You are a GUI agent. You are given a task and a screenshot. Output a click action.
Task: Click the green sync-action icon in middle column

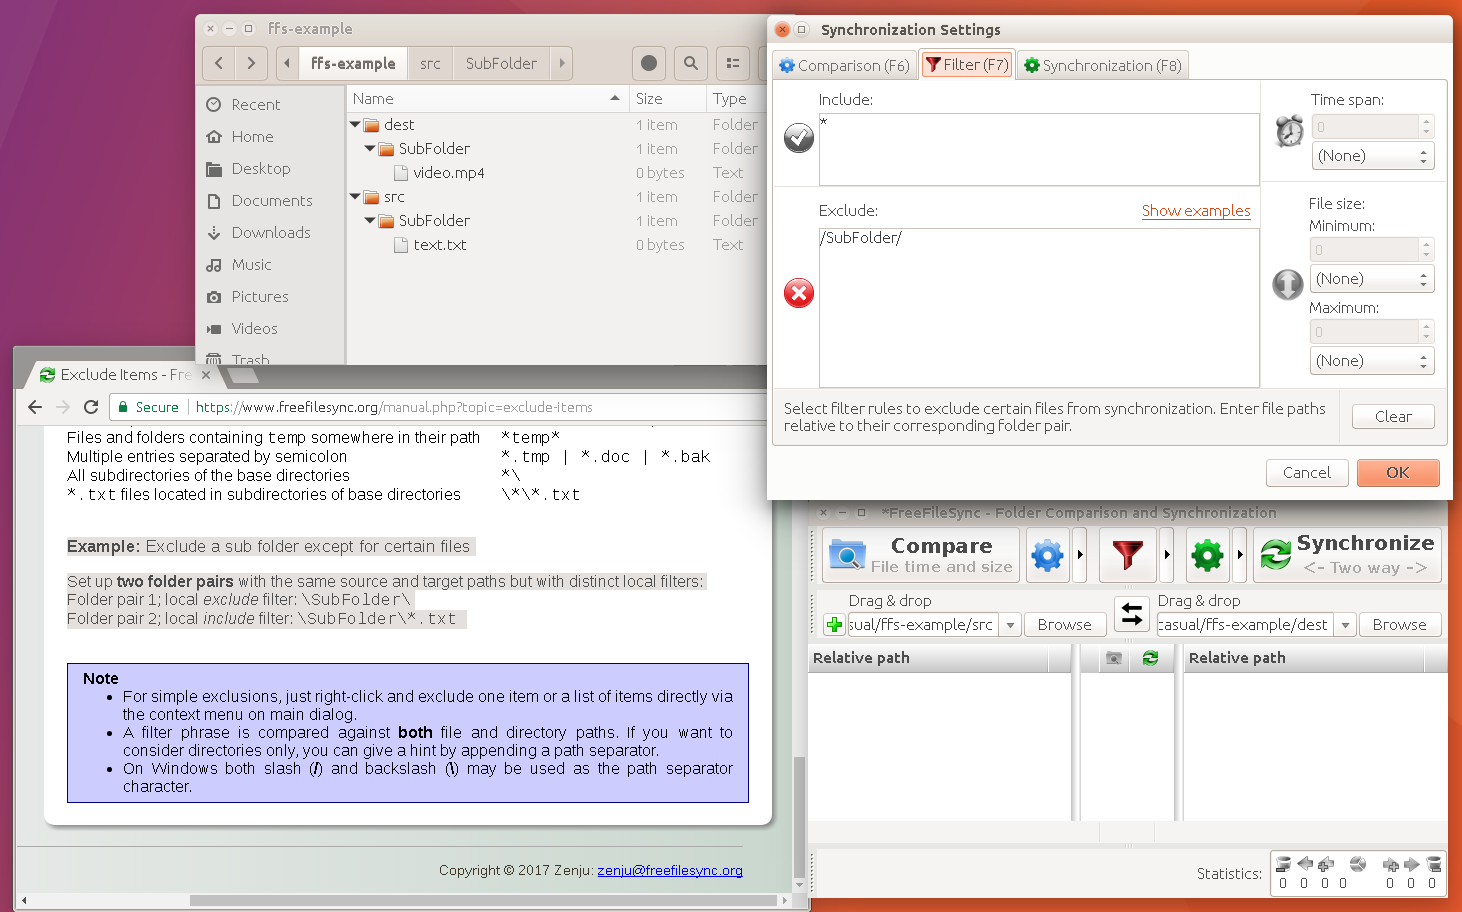click(x=1150, y=658)
